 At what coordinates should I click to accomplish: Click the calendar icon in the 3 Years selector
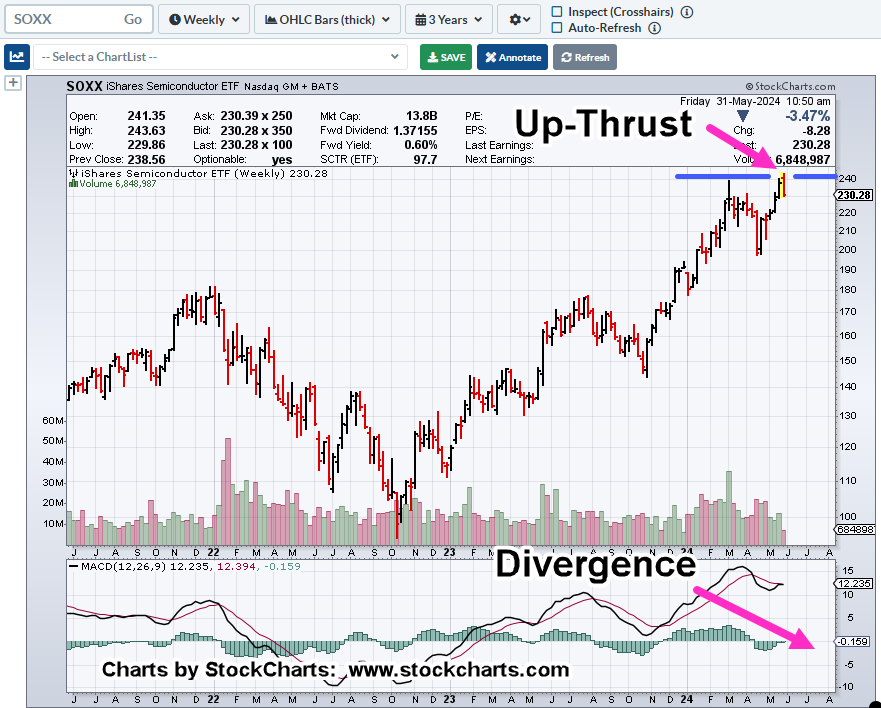[423, 19]
